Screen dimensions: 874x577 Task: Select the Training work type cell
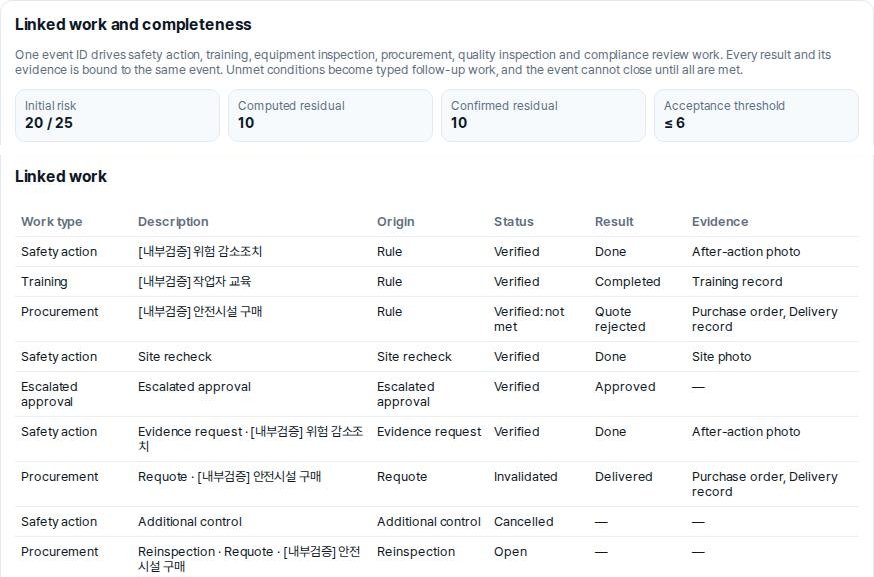point(44,282)
